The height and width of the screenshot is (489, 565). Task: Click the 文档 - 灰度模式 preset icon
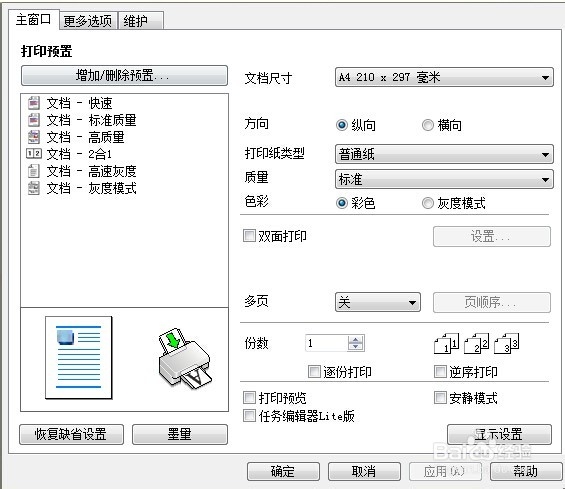point(34,188)
